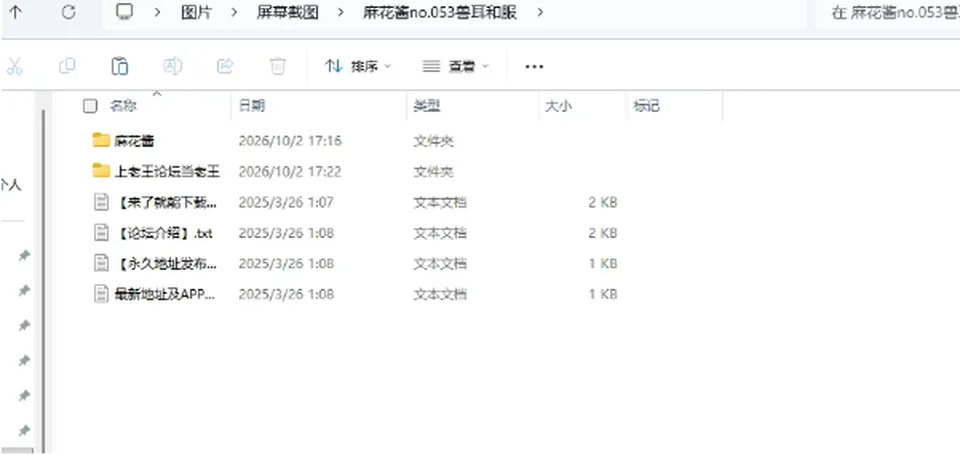Select the 最新地址及APP text file icon
The height and width of the screenshot is (455, 960).
click(x=101, y=294)
